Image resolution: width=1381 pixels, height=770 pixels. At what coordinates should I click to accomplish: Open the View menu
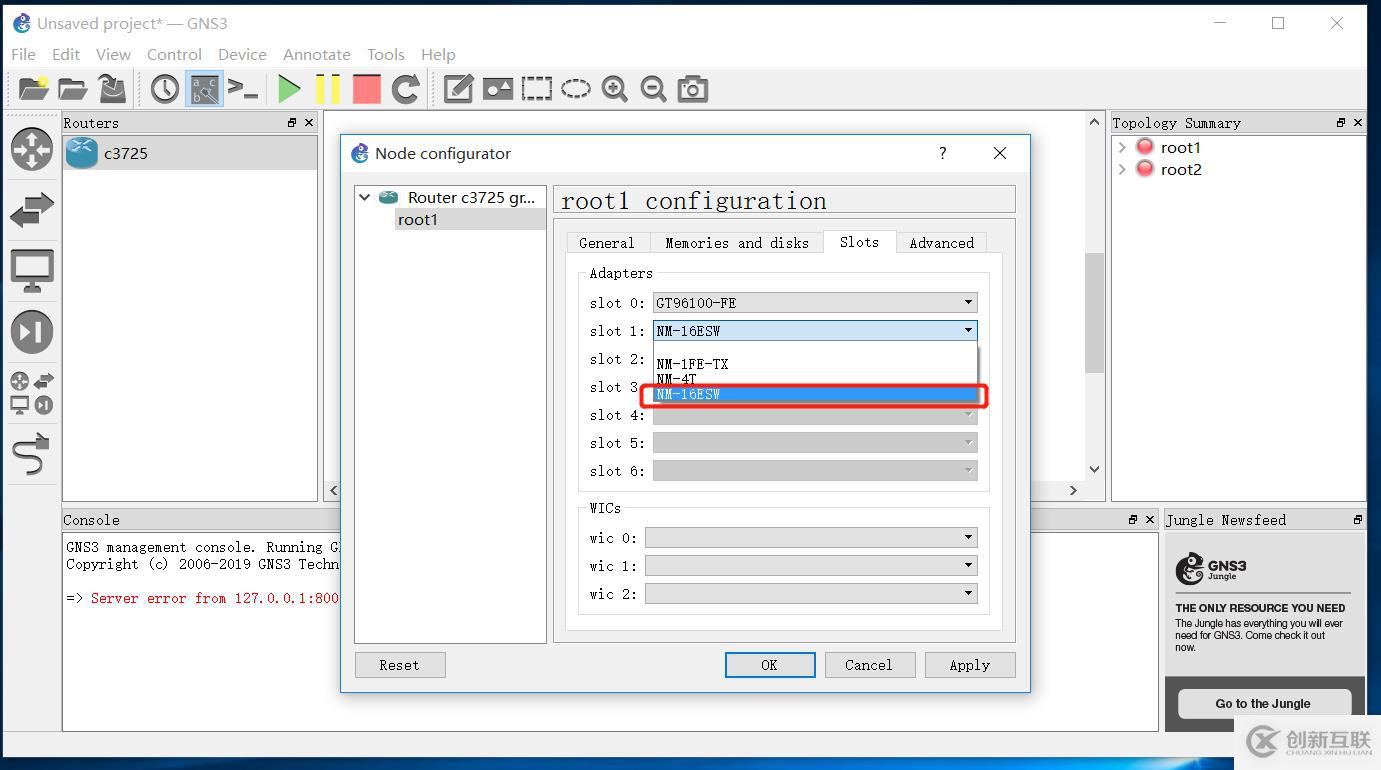(x=113, y=54)
